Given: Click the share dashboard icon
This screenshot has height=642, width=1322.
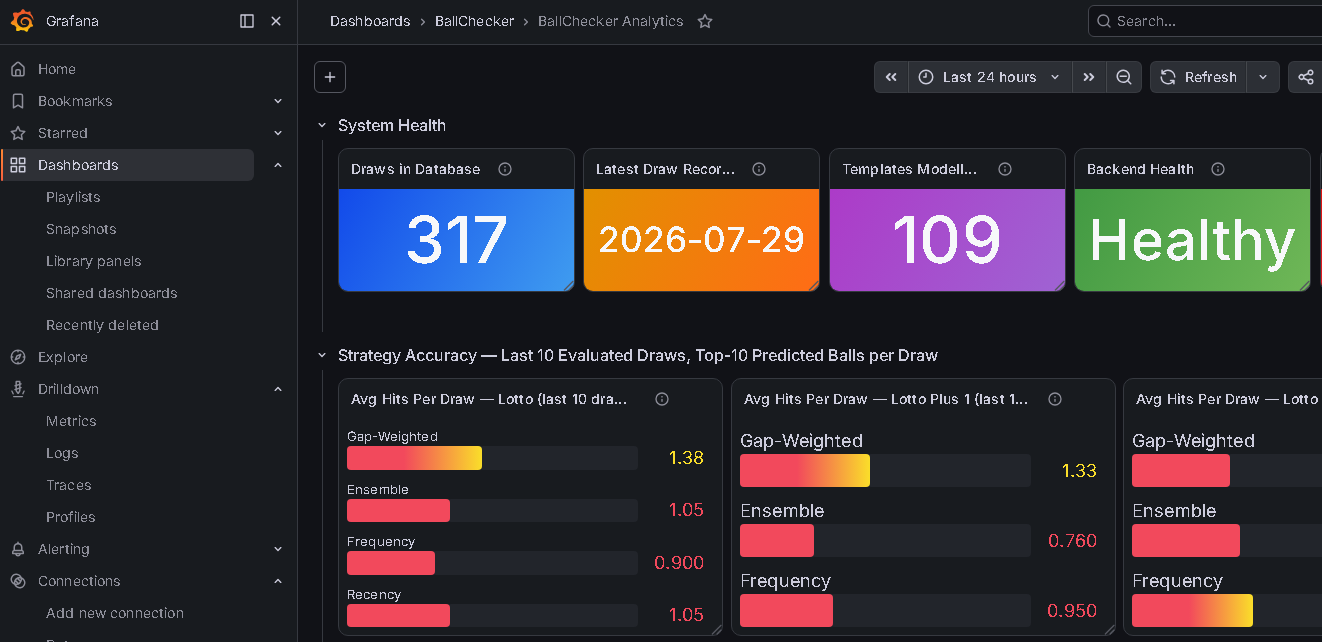Looking at the screenshot, I should pos(1305,77).
